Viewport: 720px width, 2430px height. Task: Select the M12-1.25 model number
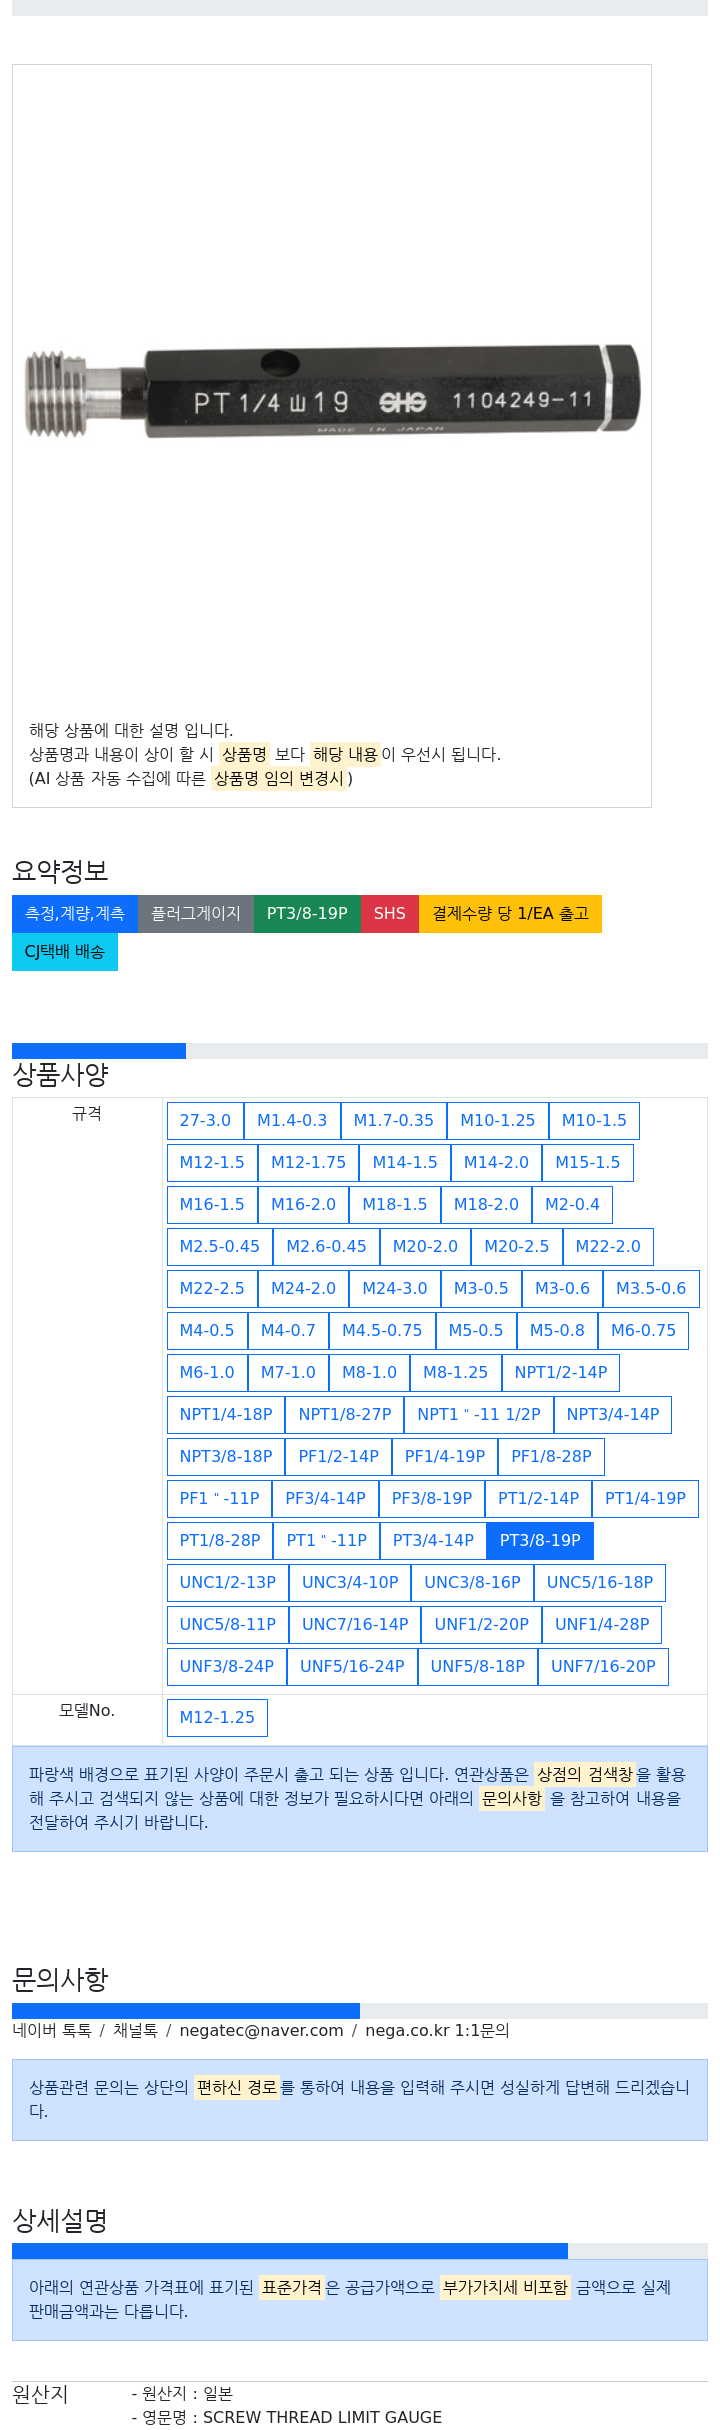(x=217, y=1717)
